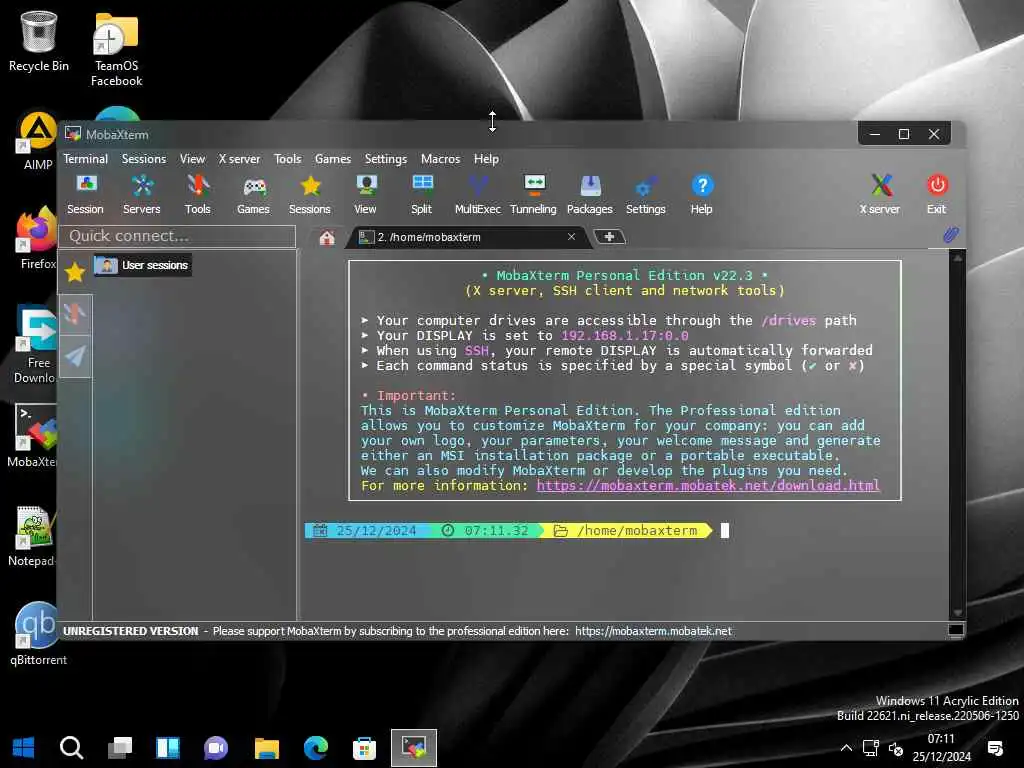Click the Split terminal toolbar icon
The height and width of the screenshot is (768, 1024).
coord(422,195)
